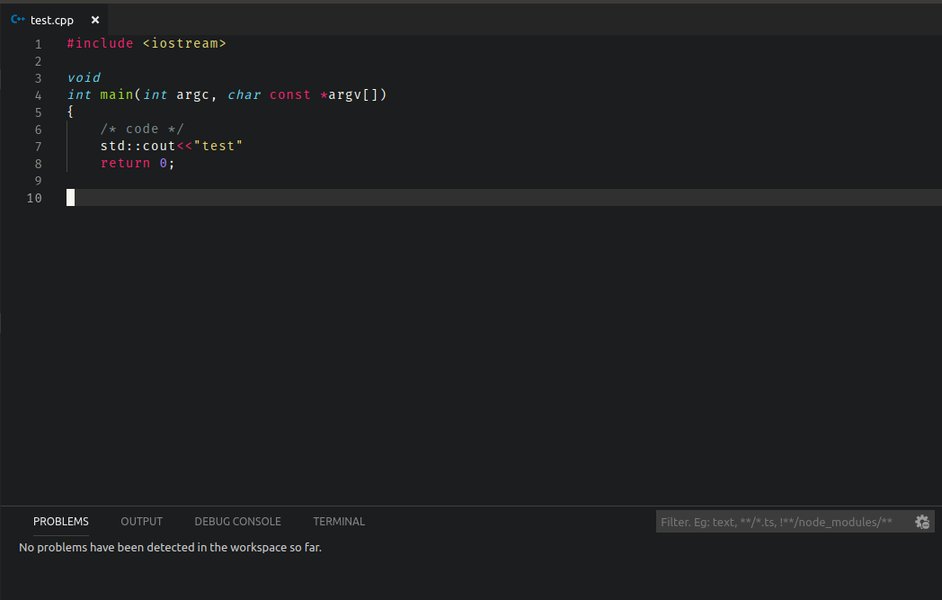Close the test.cpp tab

click(x=95, y=20)
